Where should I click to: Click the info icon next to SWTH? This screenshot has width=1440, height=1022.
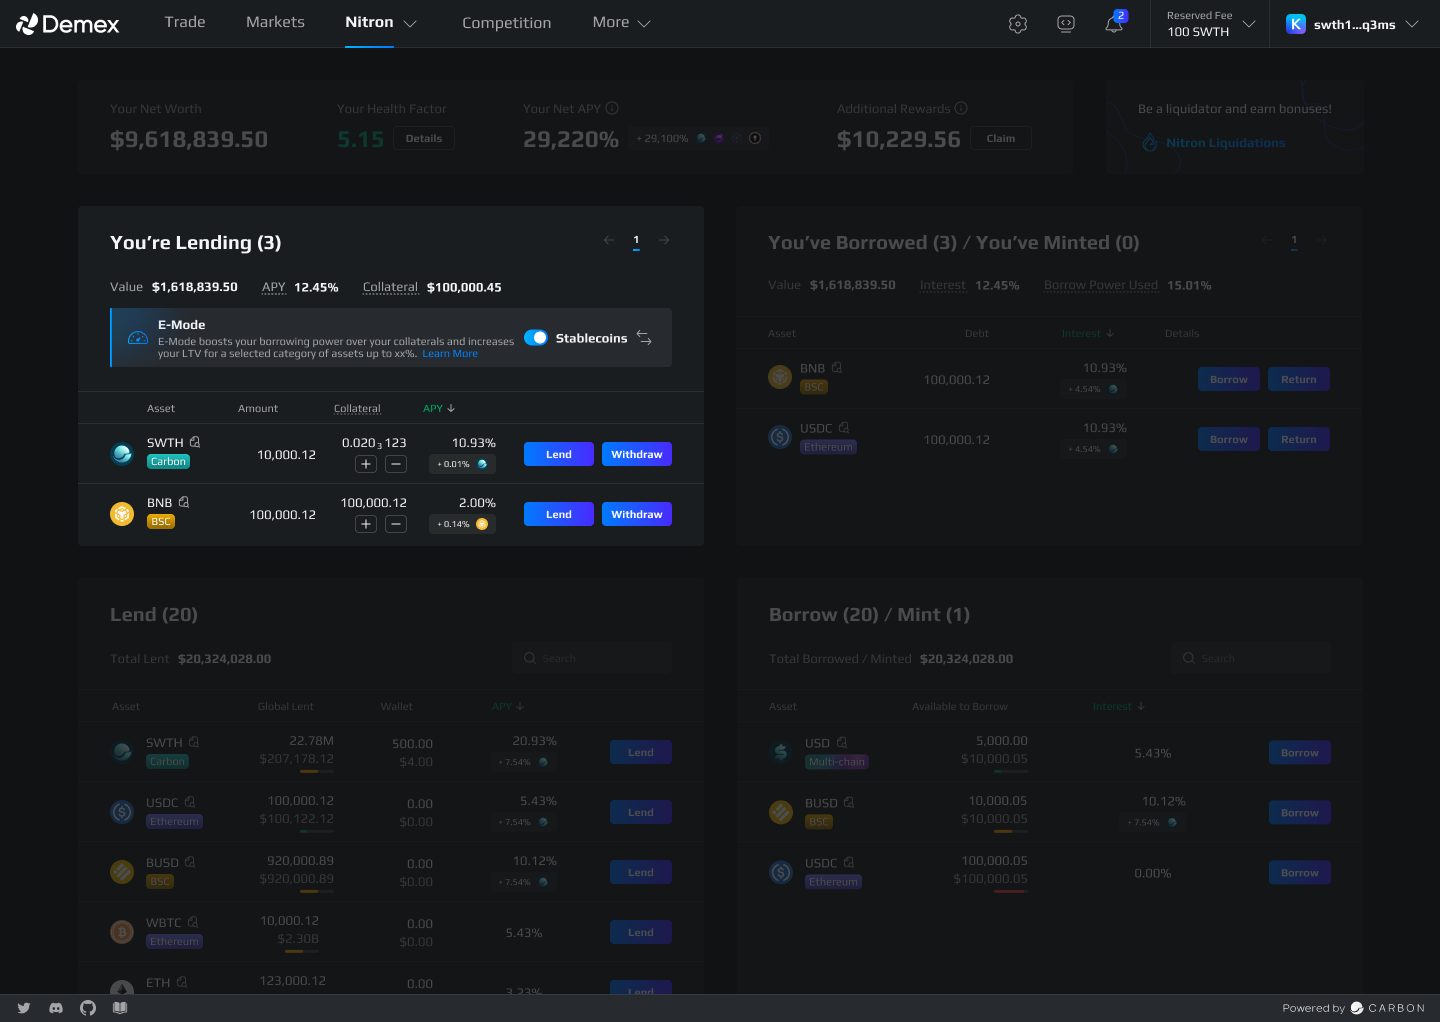pyautogui.click(x=195, y=442)
